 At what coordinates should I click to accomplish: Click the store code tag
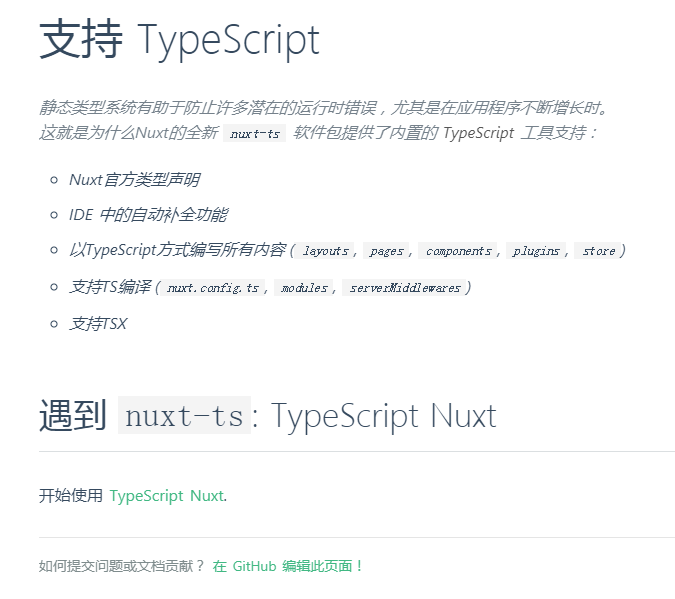(598, 251)
